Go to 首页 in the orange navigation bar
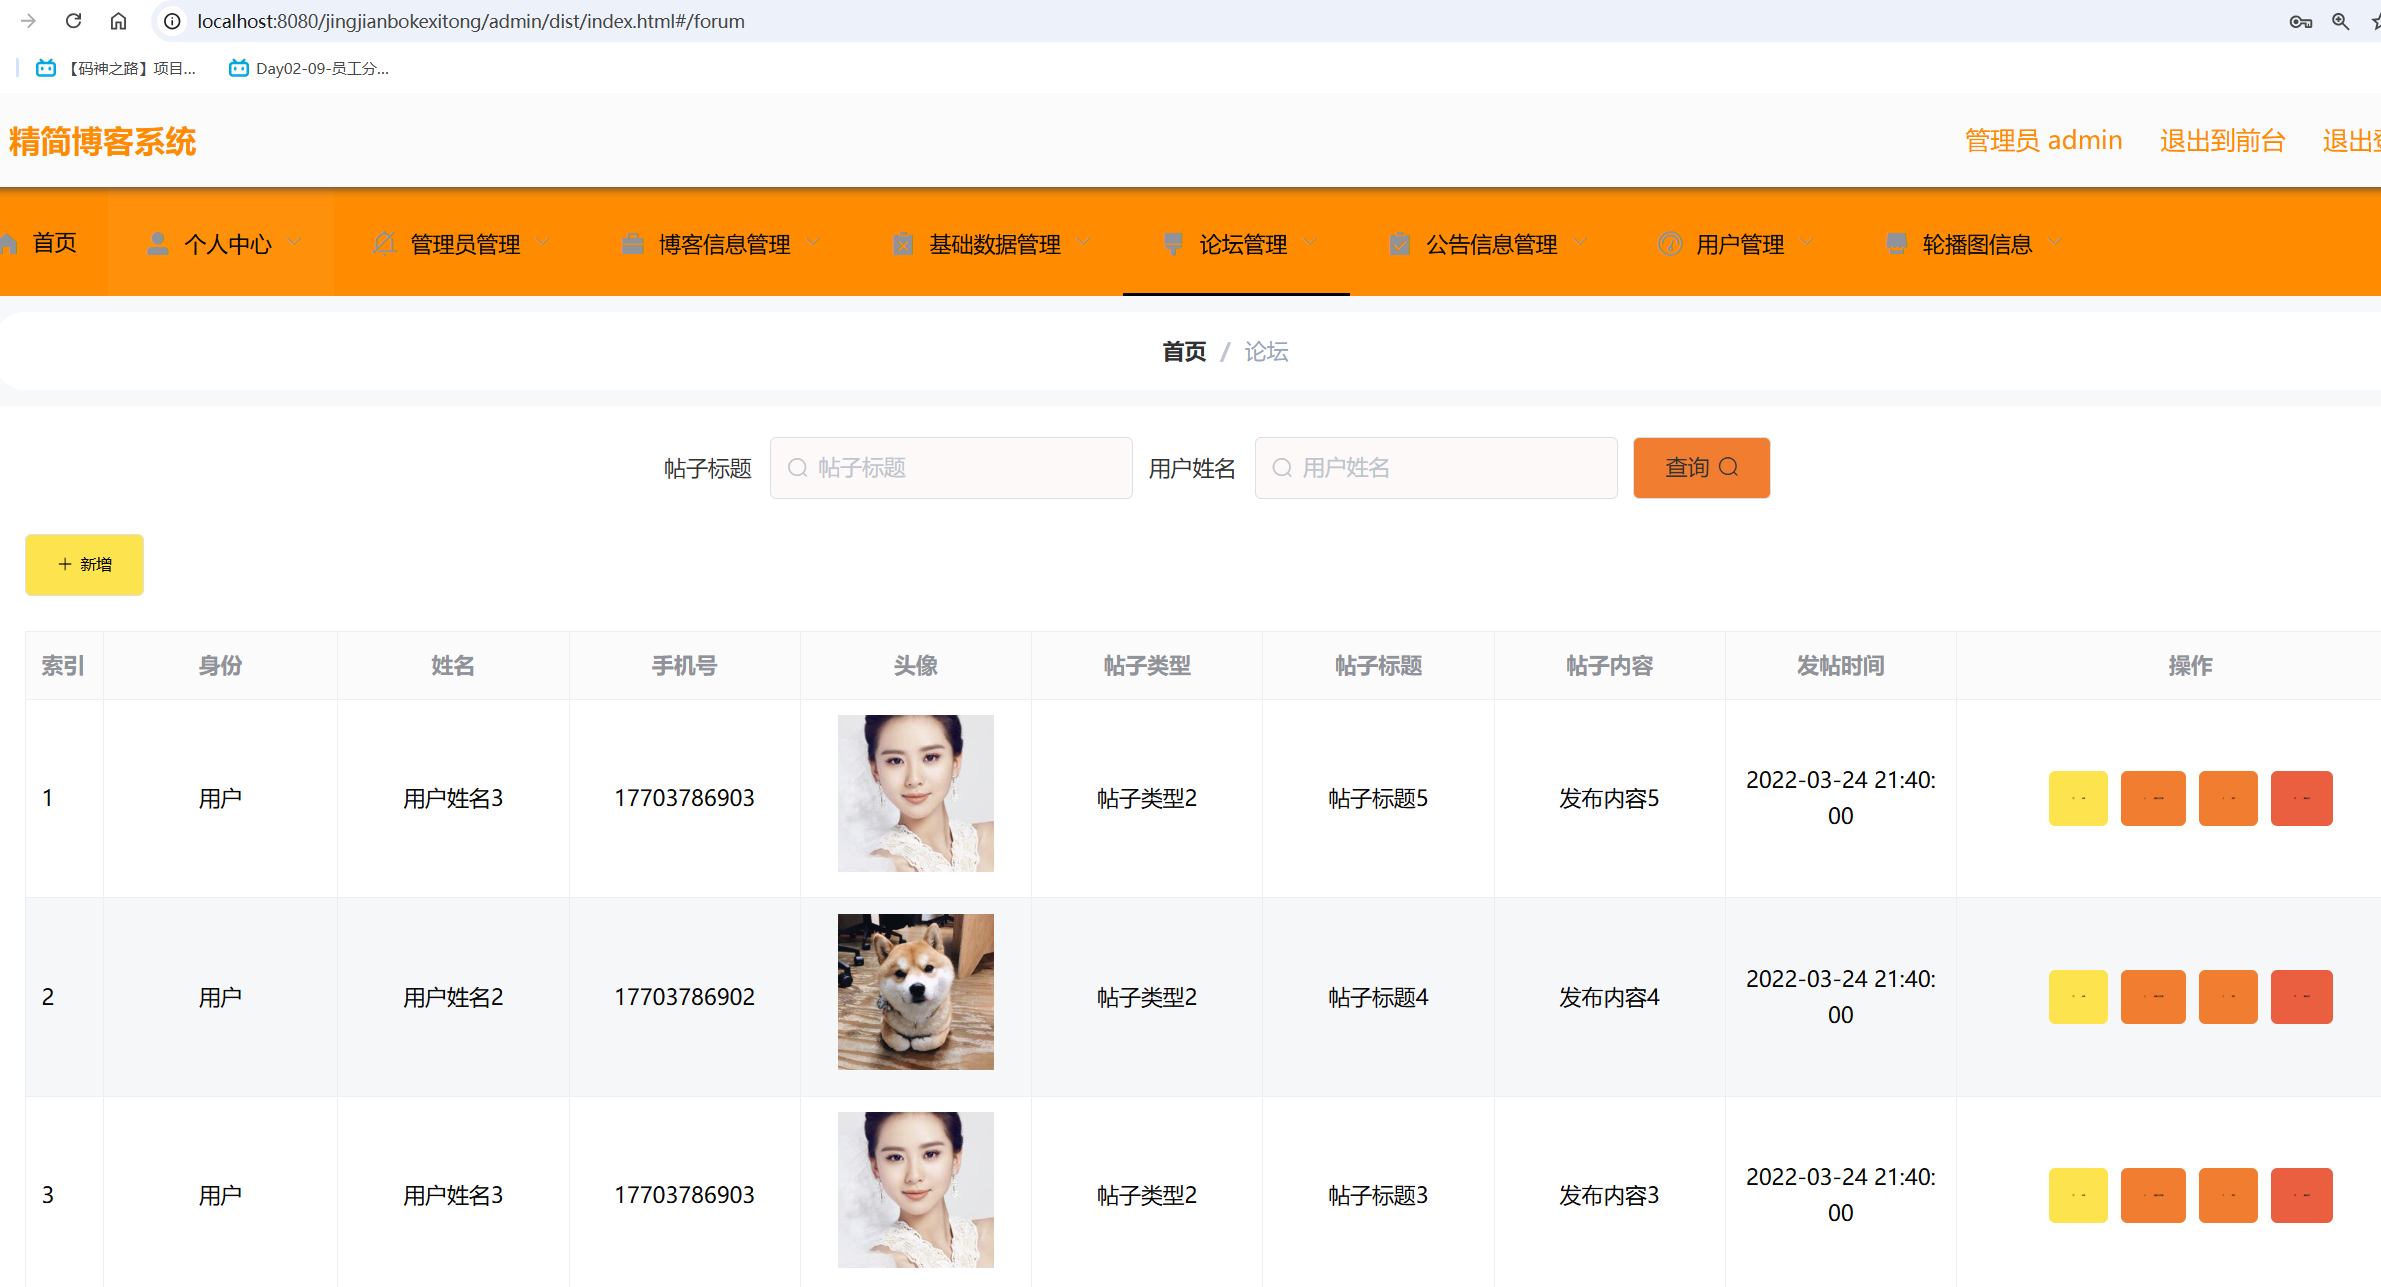Image resolution: width=2381 pixels, height=1287 pixels. coord(54,243)
